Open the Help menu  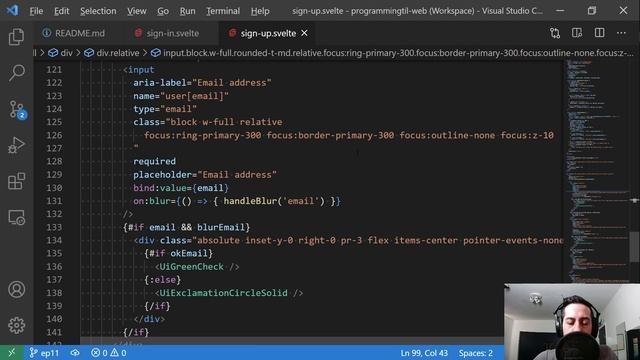[260, 11]
